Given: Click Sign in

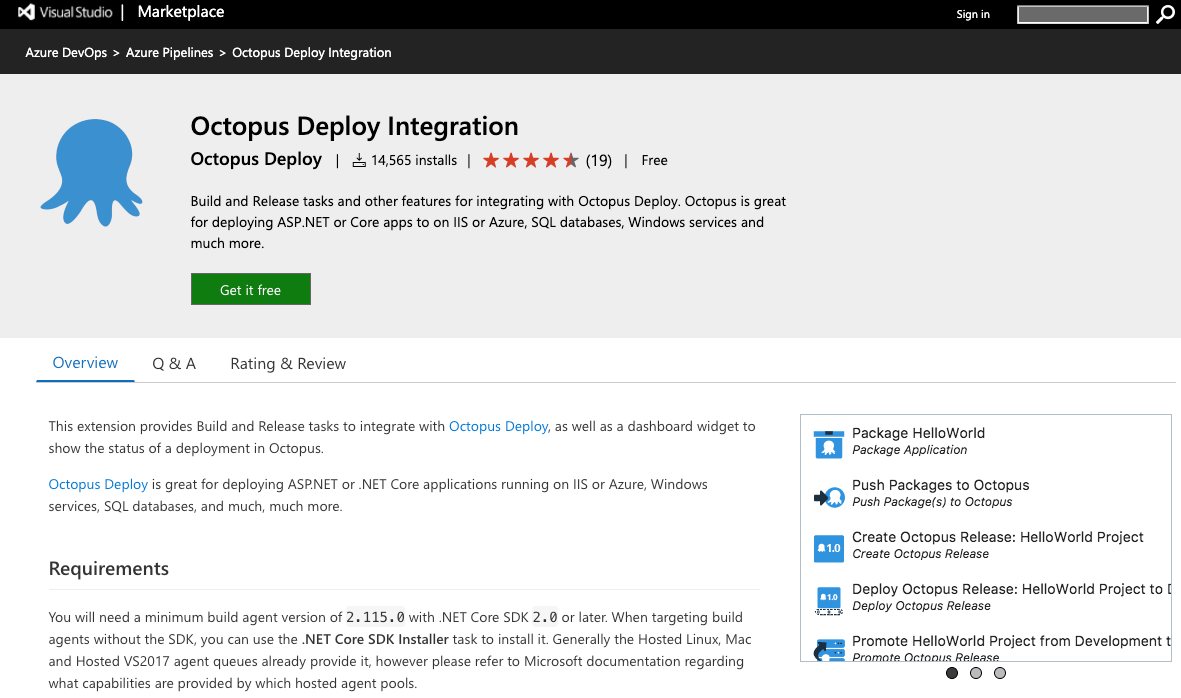Looking at the screenshot, I should pos(972,14).
